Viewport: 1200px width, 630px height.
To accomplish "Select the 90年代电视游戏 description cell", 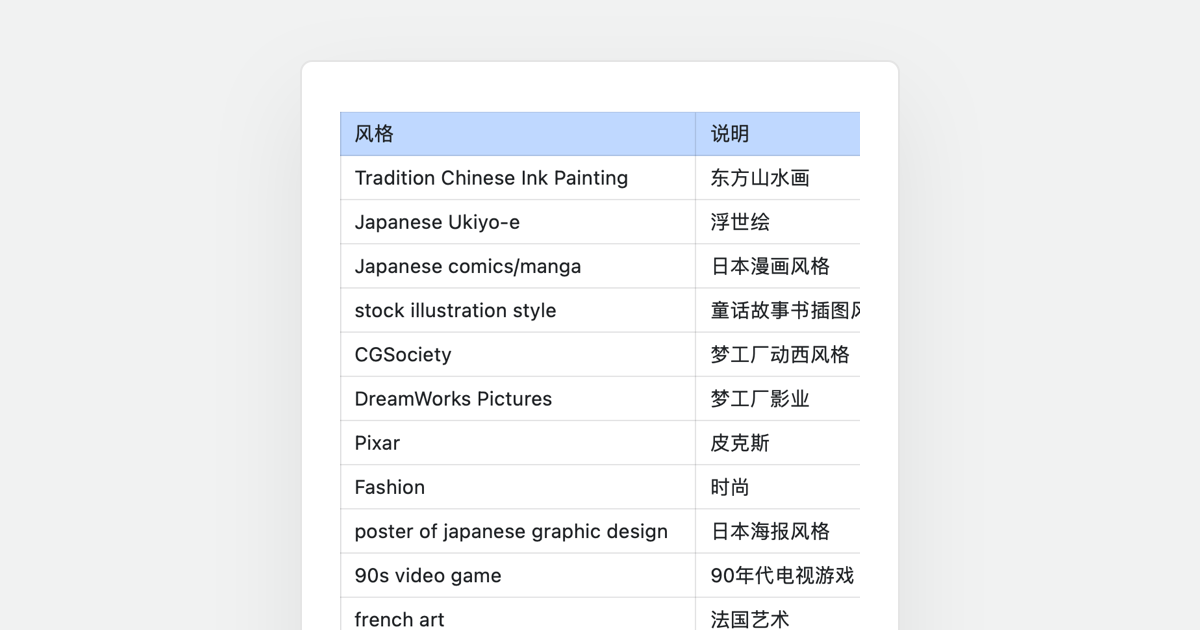I will click(x=782, y=575).
